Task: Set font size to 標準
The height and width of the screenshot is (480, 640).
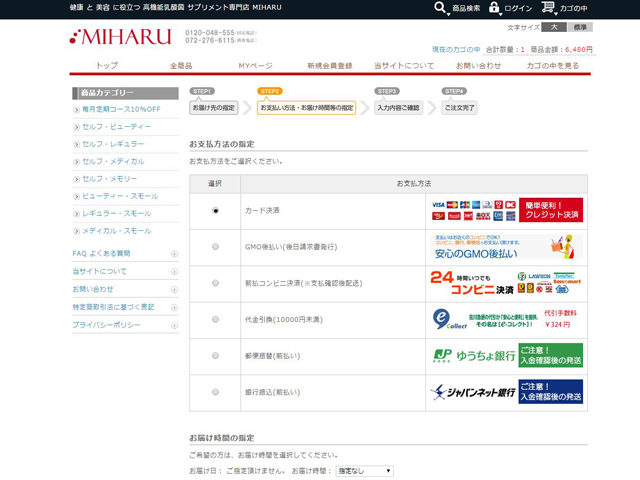Action: point(580,27)
